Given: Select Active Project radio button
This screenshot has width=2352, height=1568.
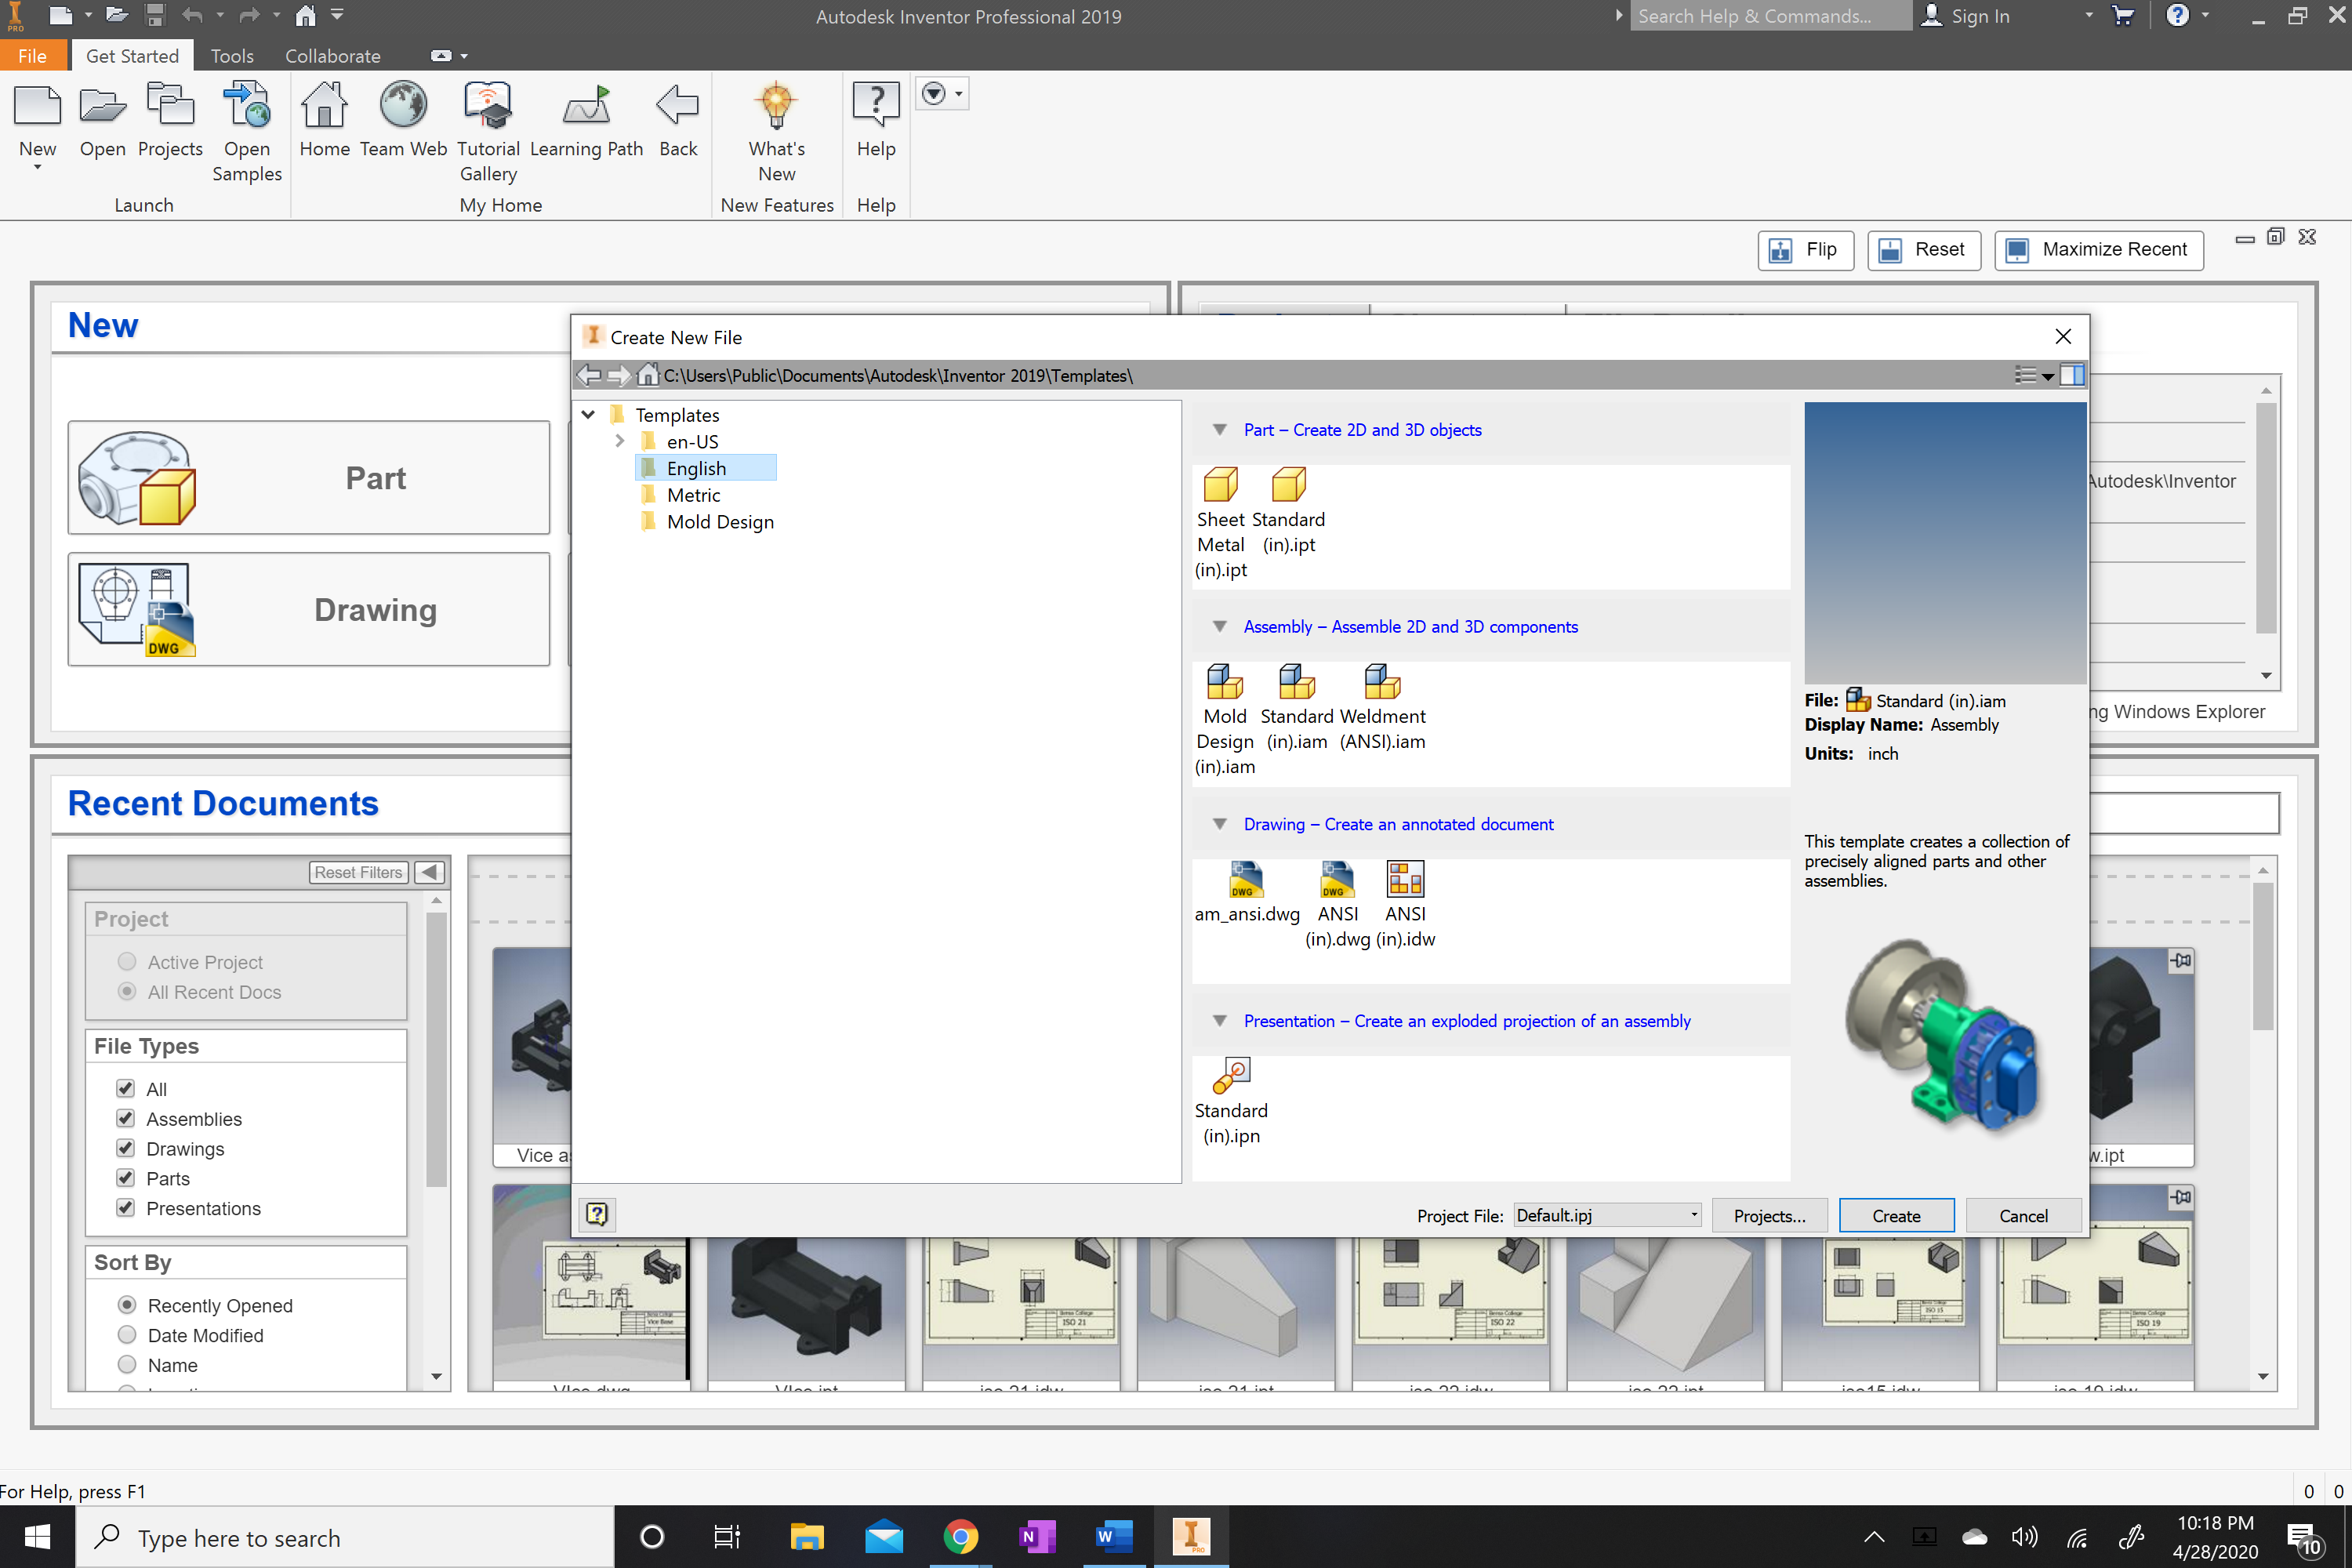Looking at the screenshot, I should [127, 962].
